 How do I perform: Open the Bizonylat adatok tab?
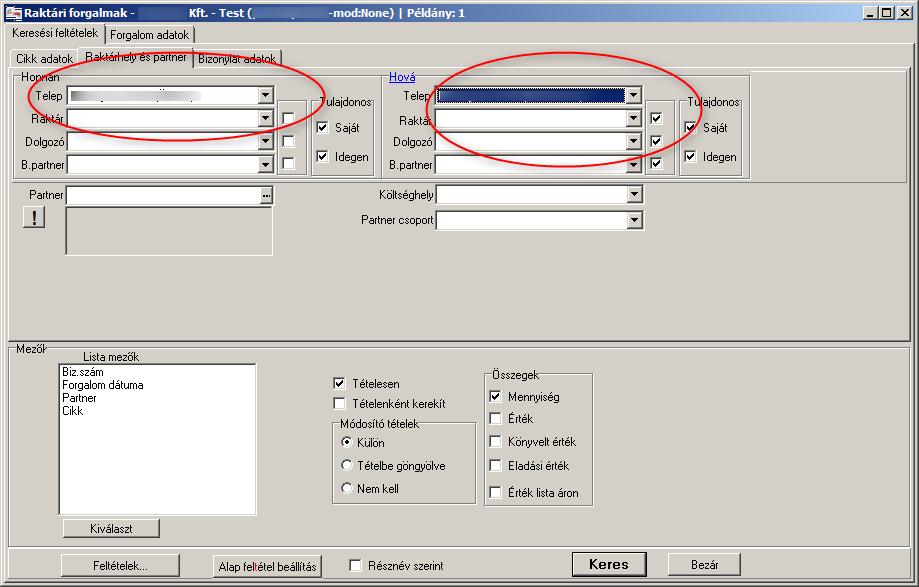pyautogui.click(x=237, y=59)
